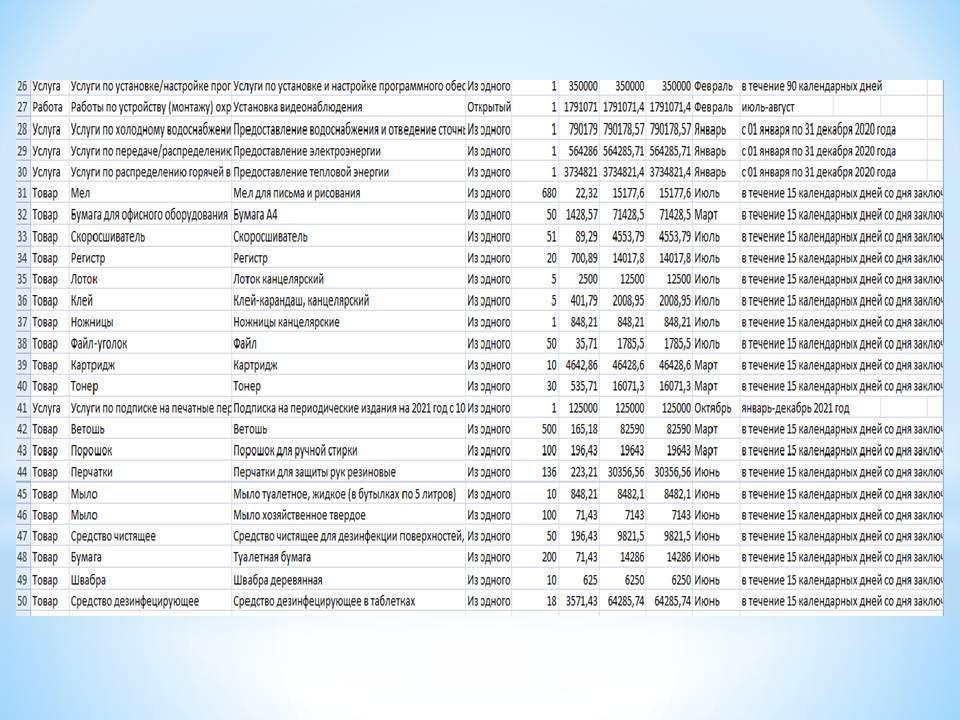Click 'Средство дезинфецирующее в таблетках' cell
The width and height of the screenshot is (960, 720).
(324, 601)
